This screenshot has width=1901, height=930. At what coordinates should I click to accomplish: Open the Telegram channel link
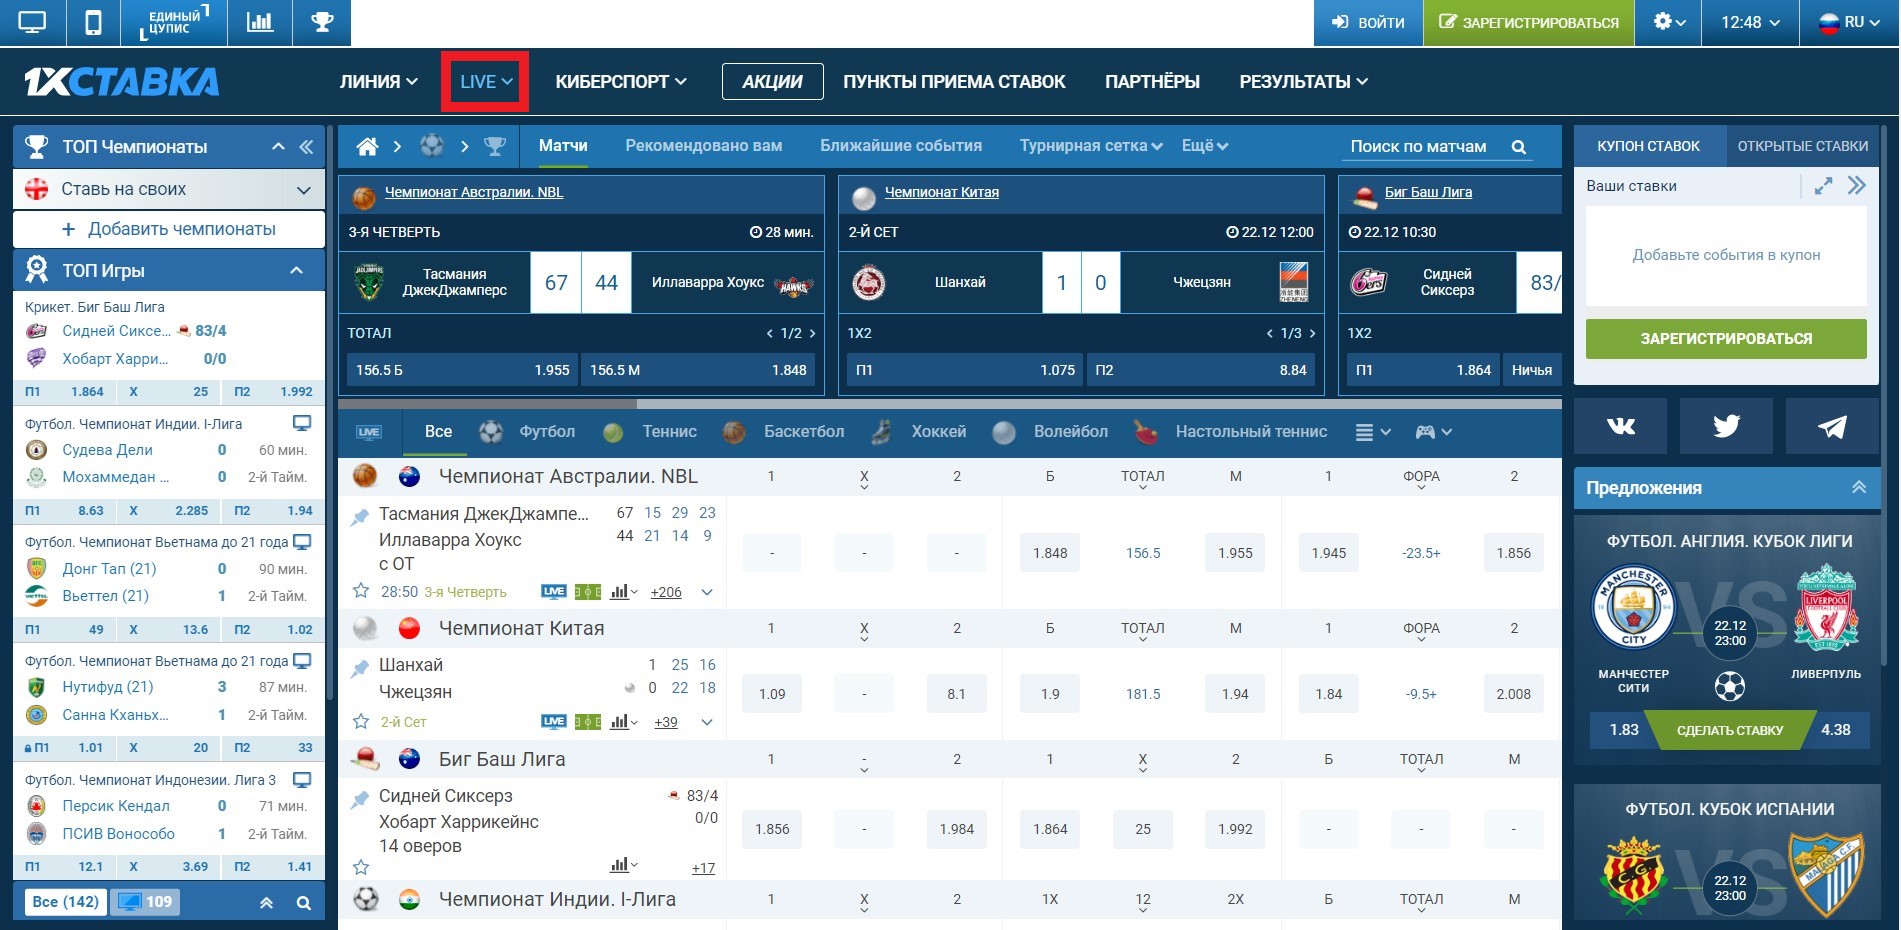pyautogui.click(x=1832, y=427)
